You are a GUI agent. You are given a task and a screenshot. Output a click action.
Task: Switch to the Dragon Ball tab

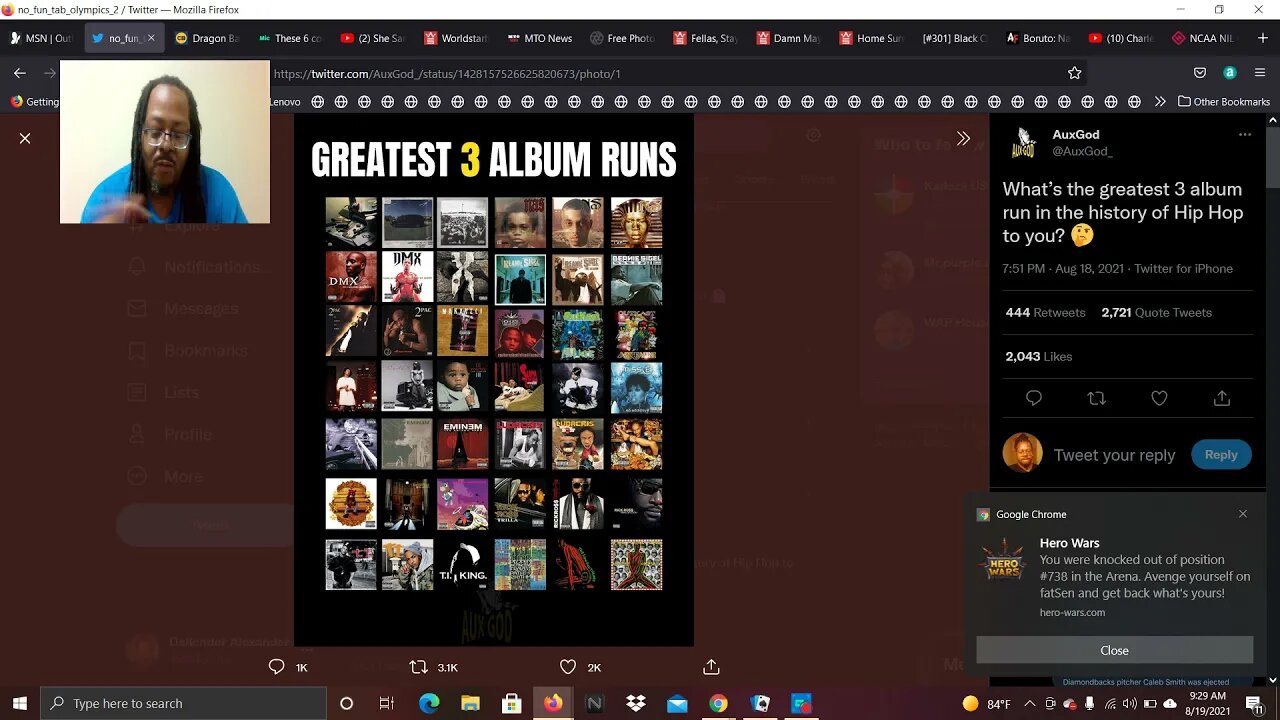(x=207, y=38)
